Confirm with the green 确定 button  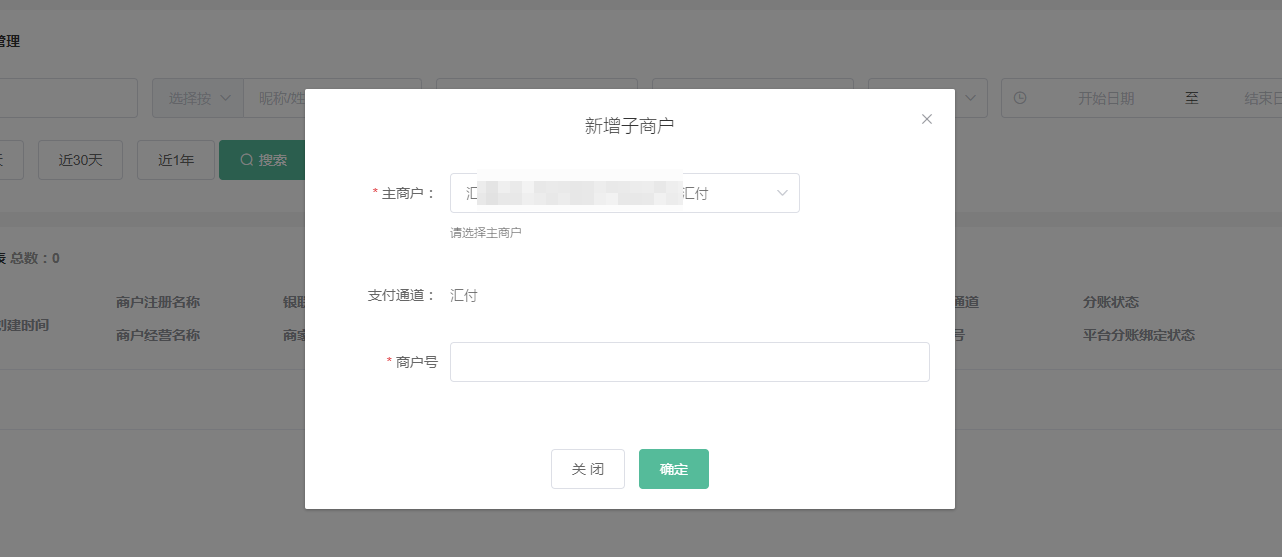coord(673,469)
